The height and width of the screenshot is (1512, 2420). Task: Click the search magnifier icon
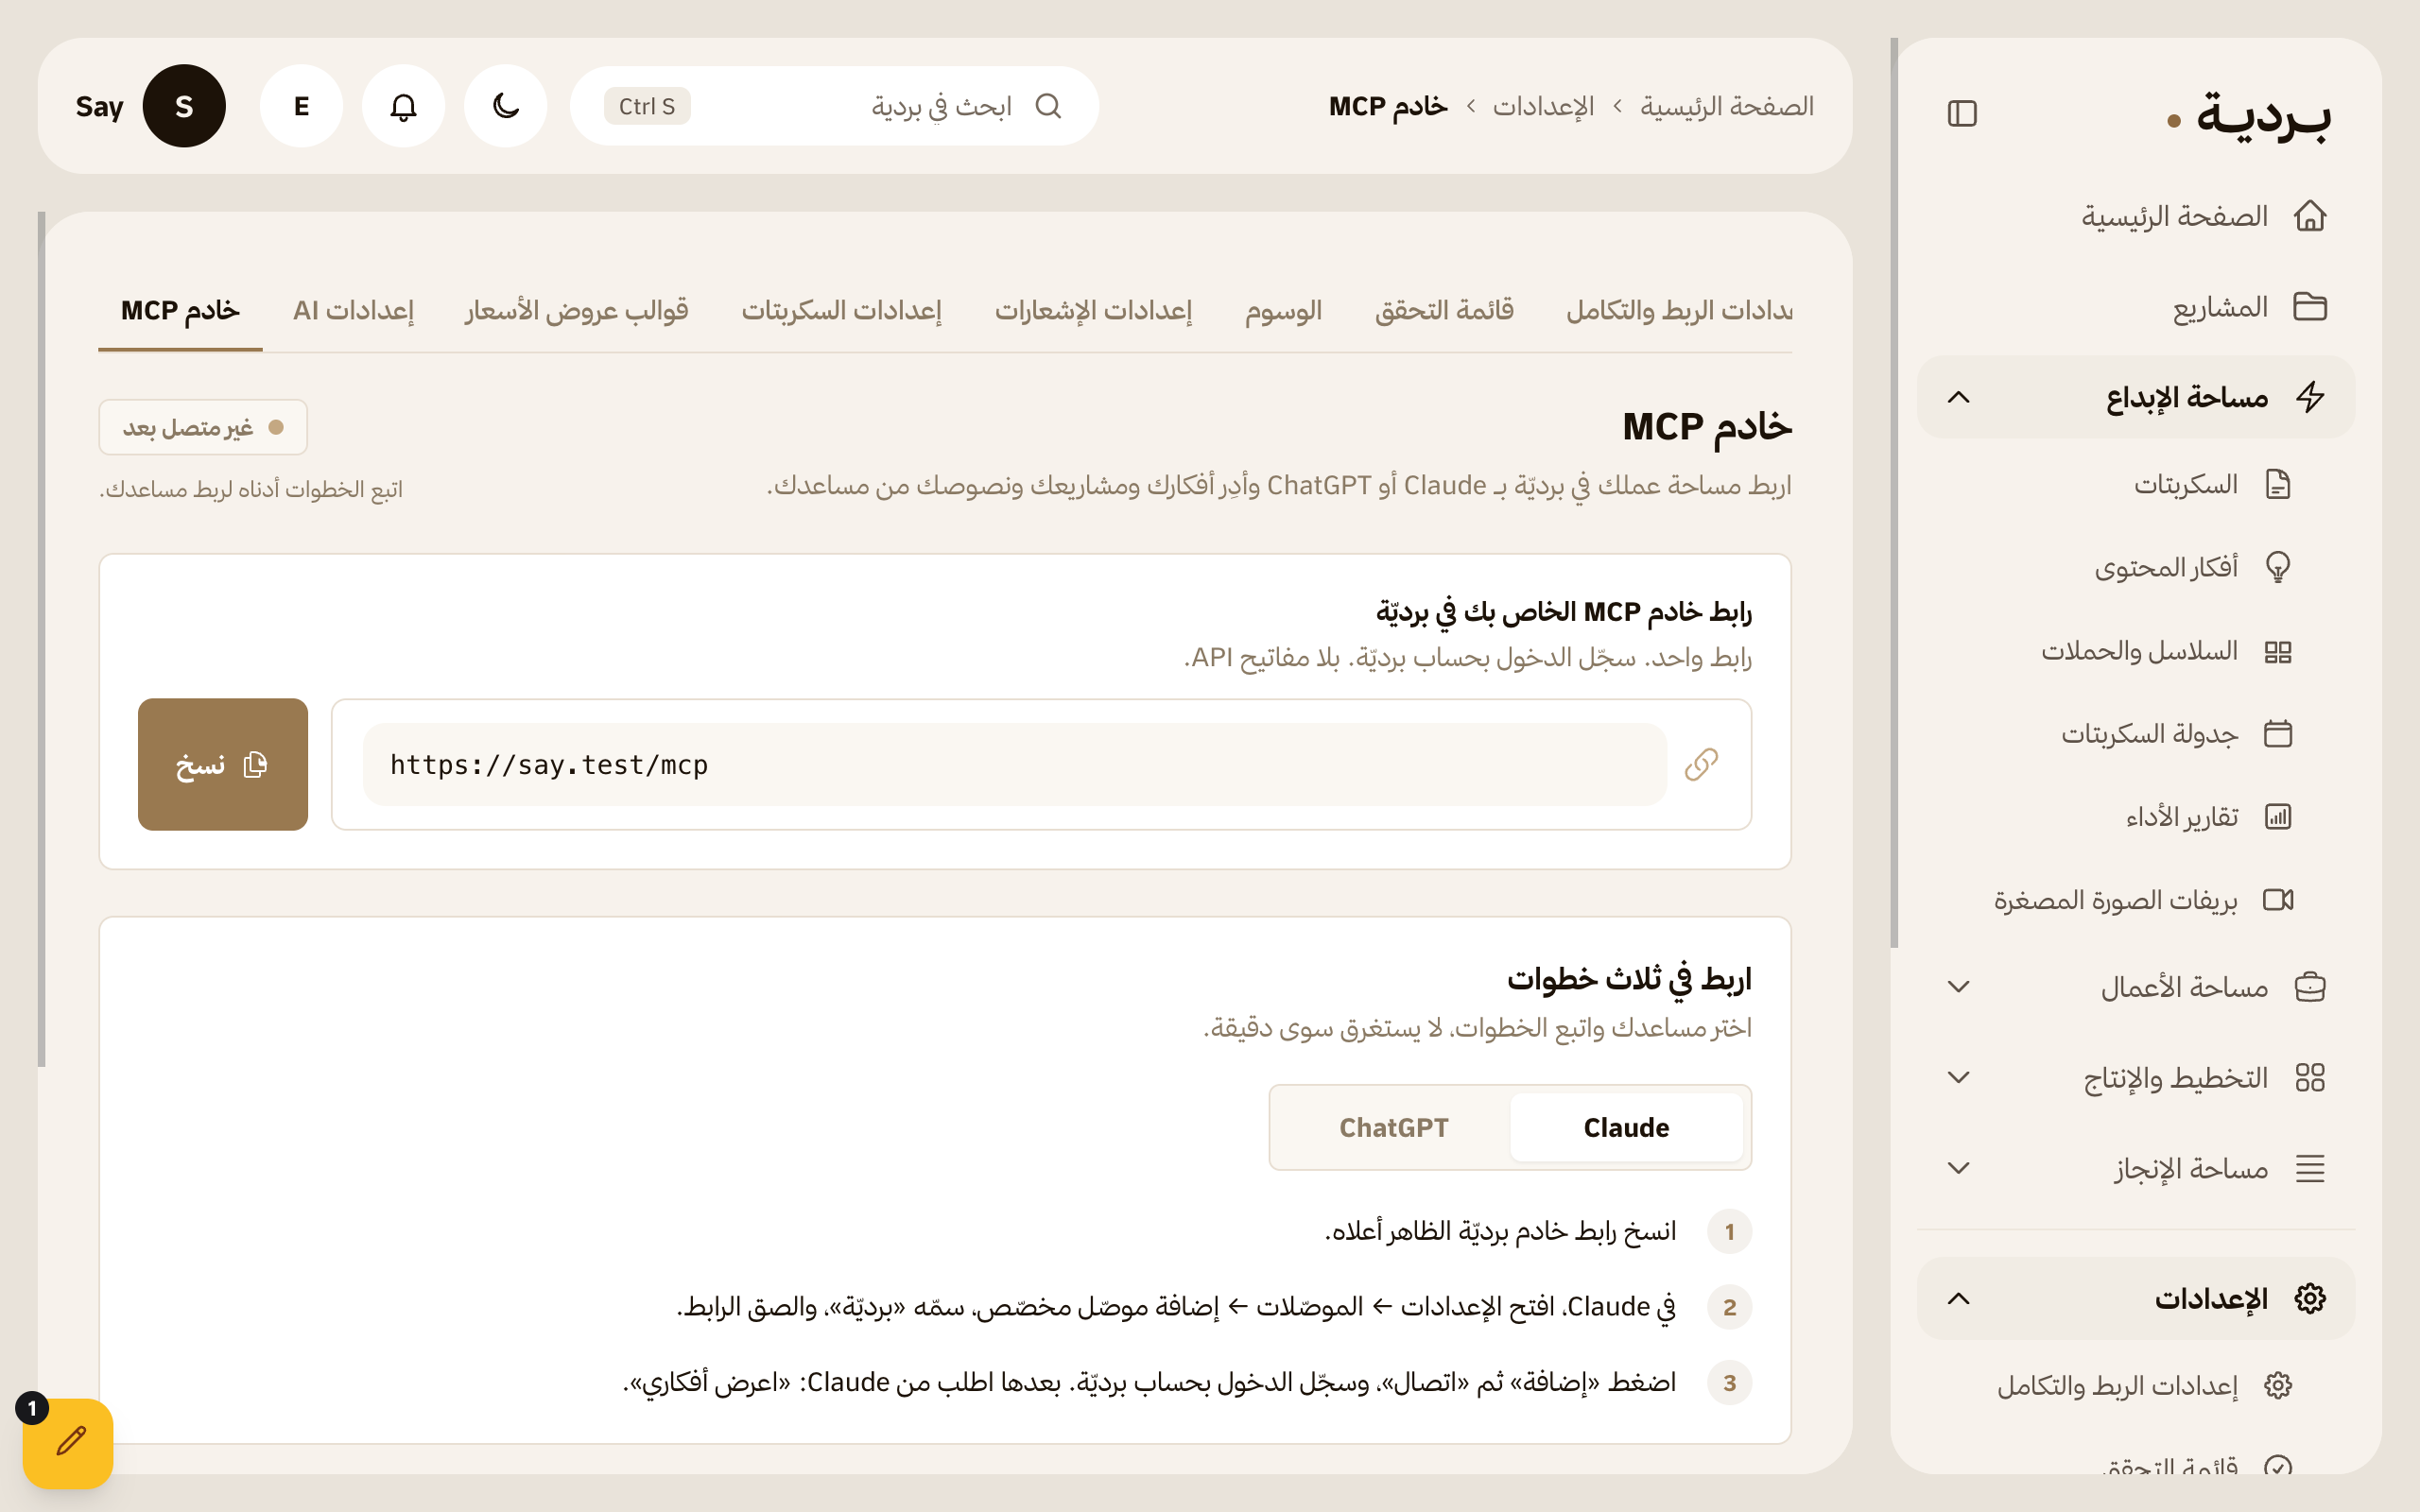point(1048,106)
